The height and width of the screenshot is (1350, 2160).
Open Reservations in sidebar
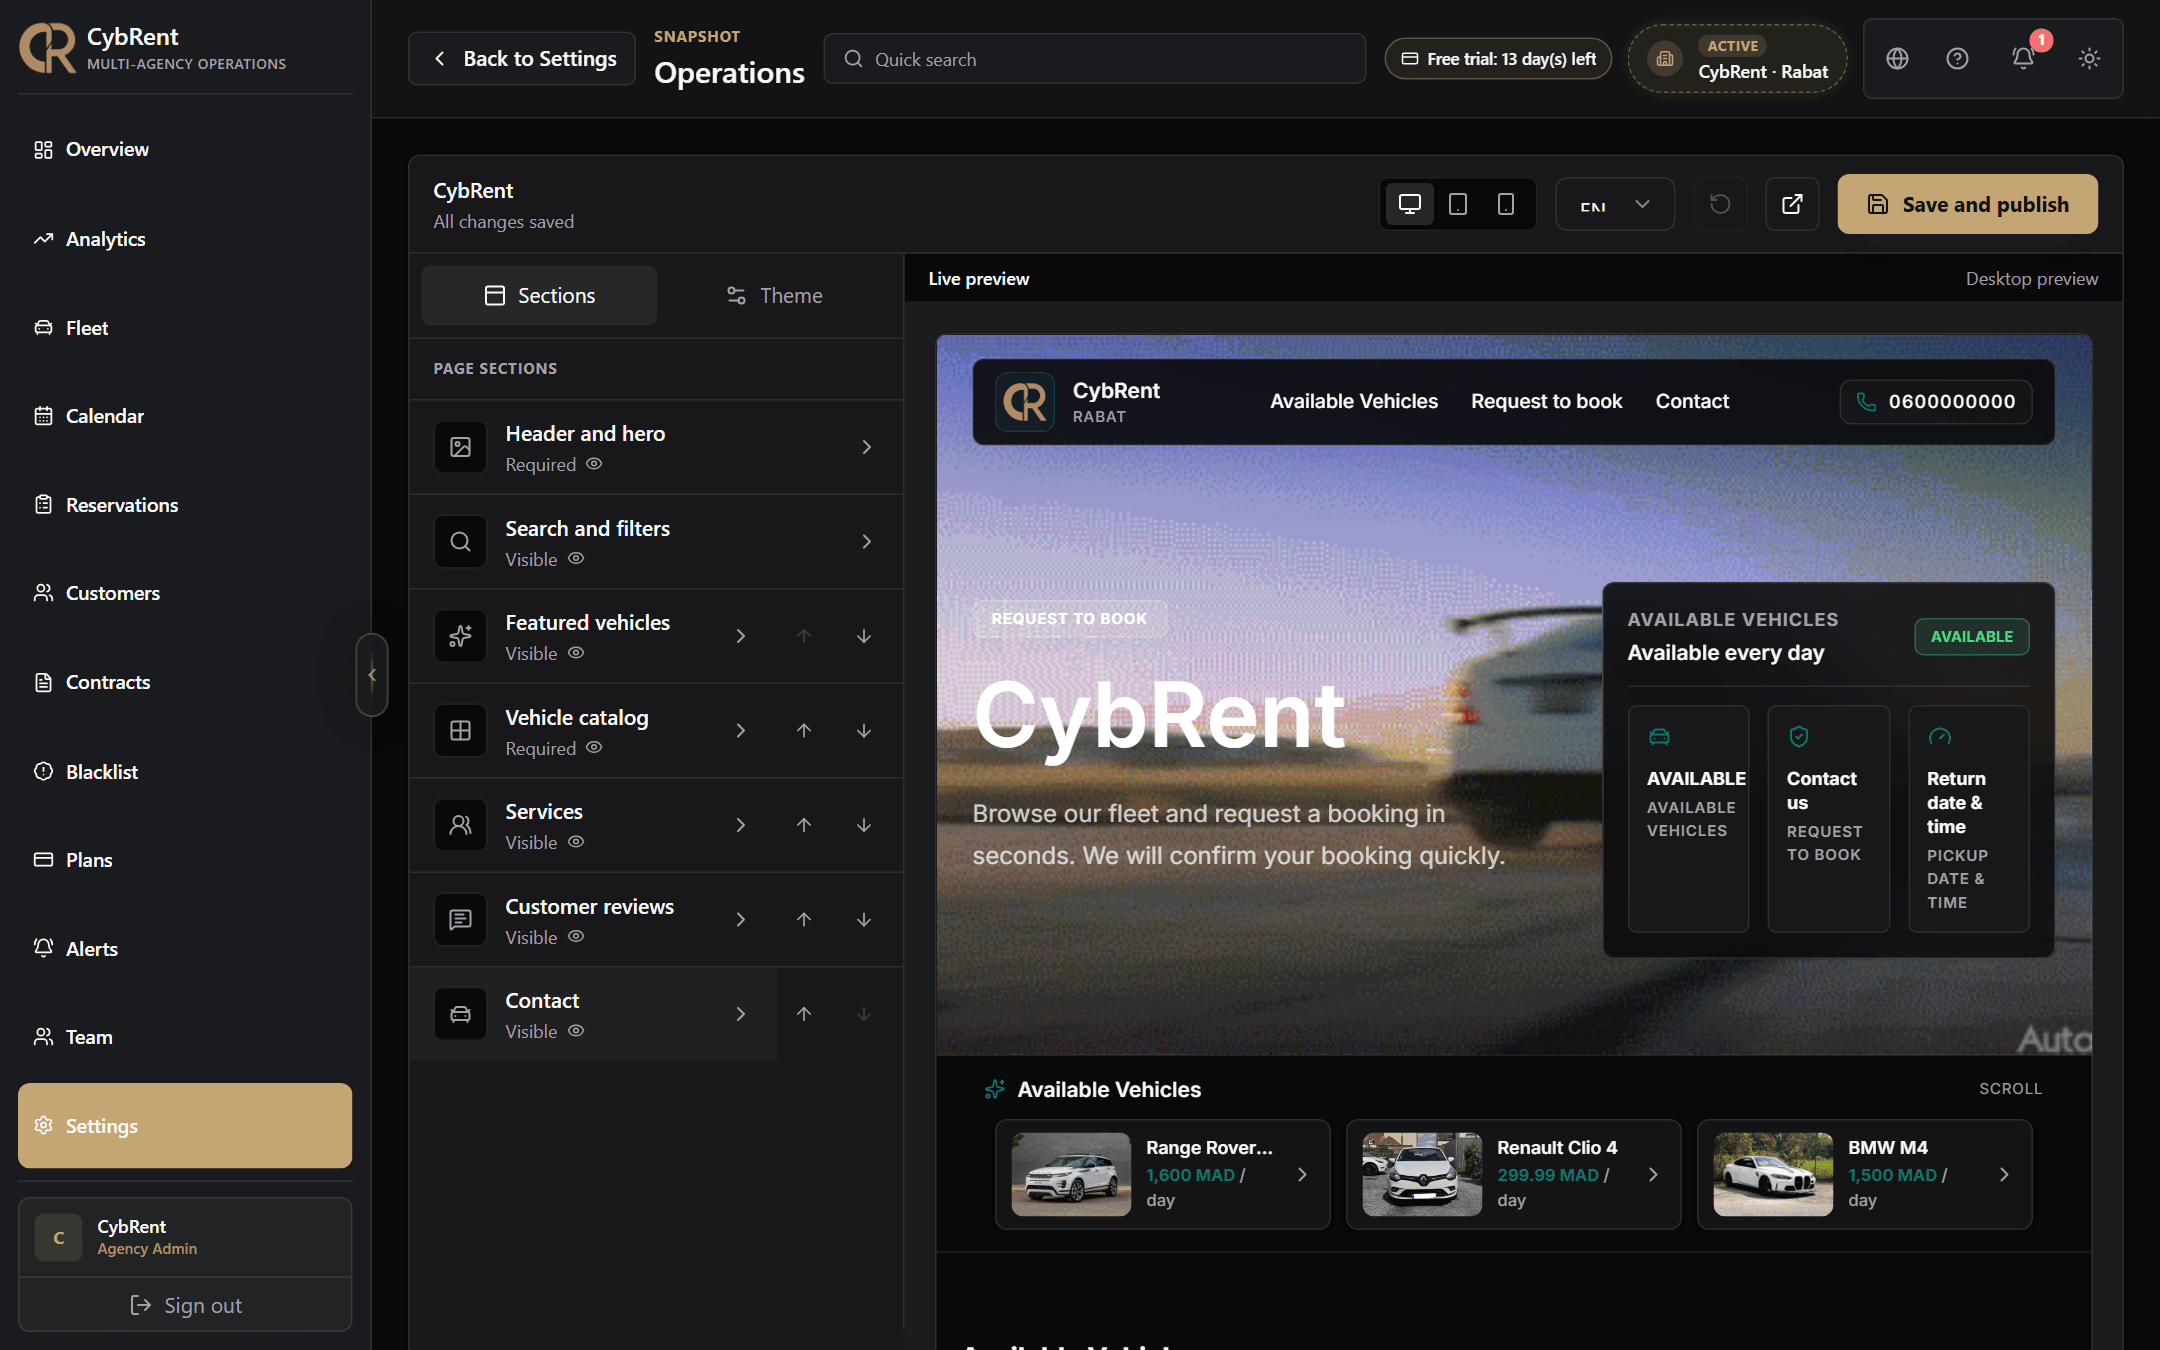[185, 505]
